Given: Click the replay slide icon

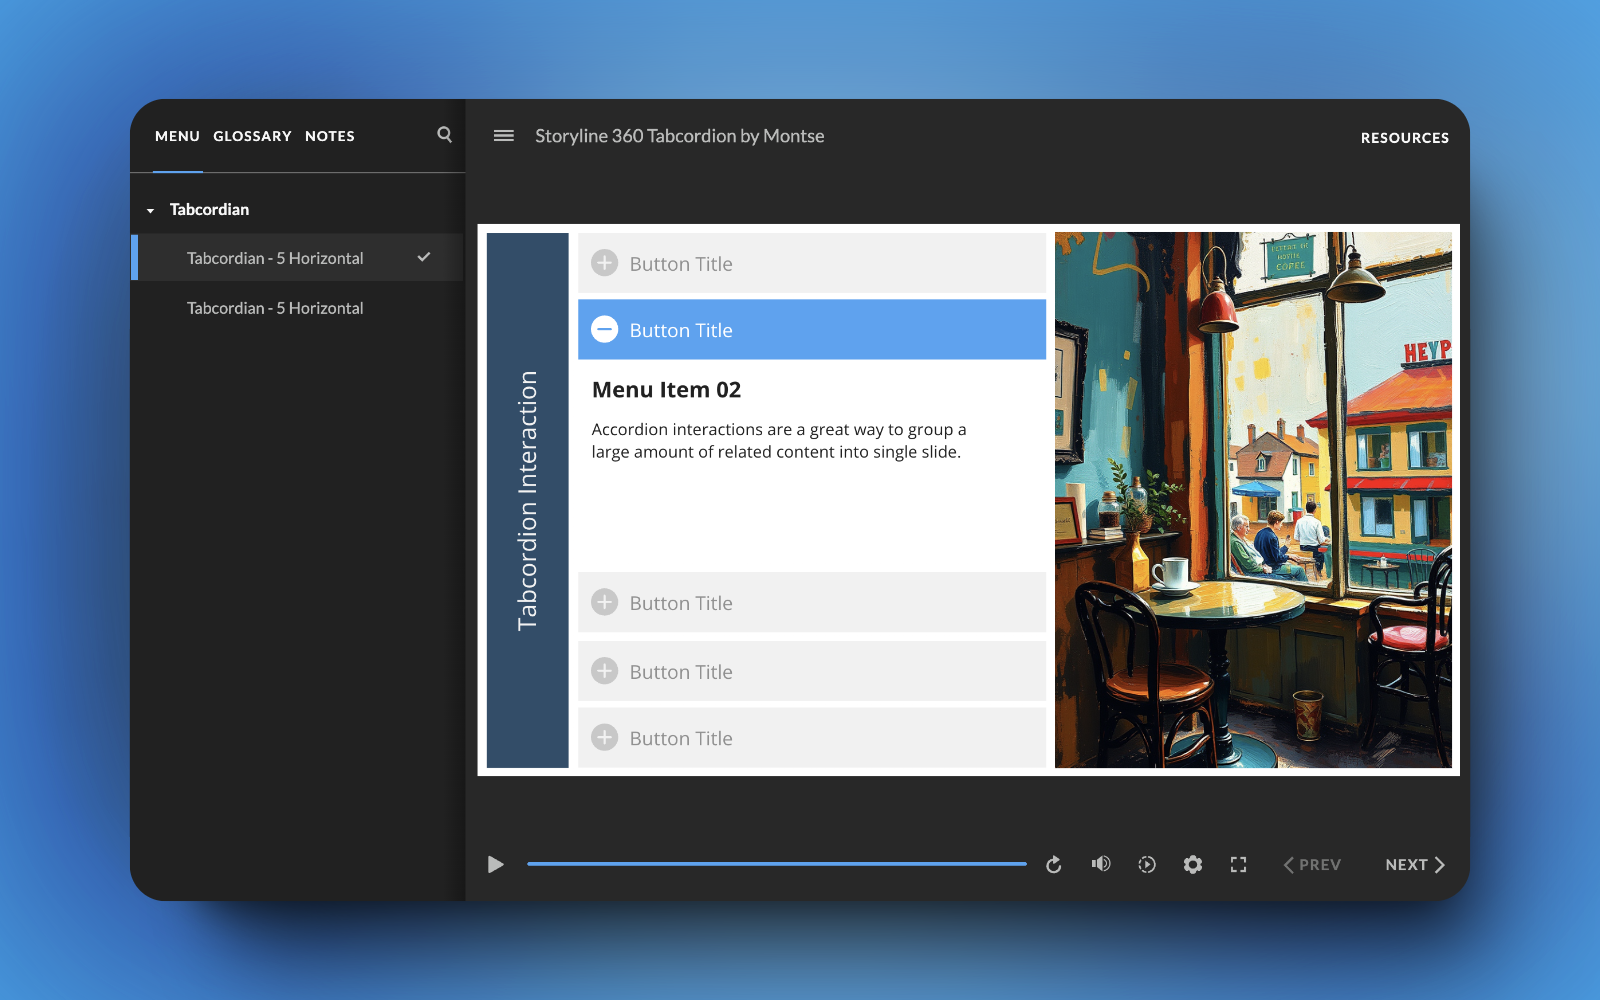Looking at the screenshot, I should tap(1054, 865).
